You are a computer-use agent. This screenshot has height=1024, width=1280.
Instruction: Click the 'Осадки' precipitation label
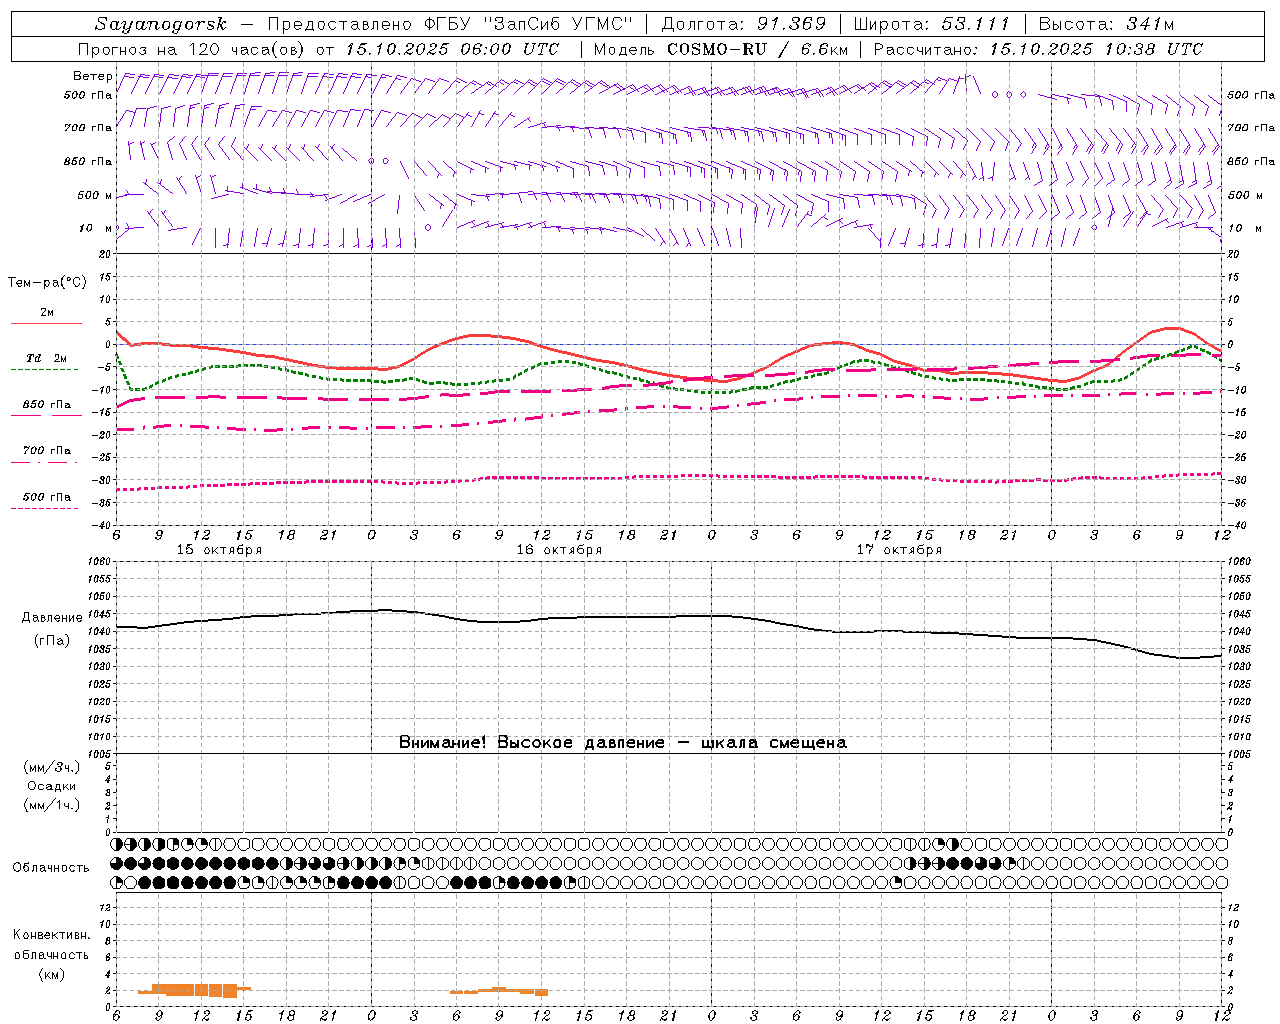tap(52, 786)
